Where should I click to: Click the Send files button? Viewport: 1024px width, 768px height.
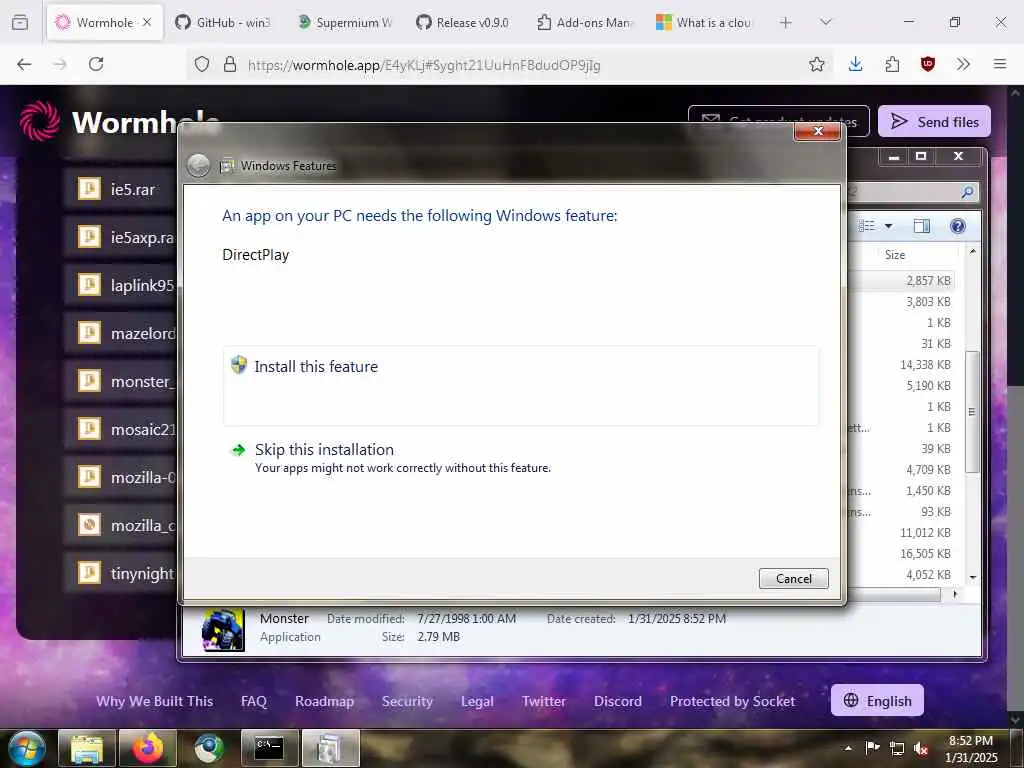tap(934, 121)
